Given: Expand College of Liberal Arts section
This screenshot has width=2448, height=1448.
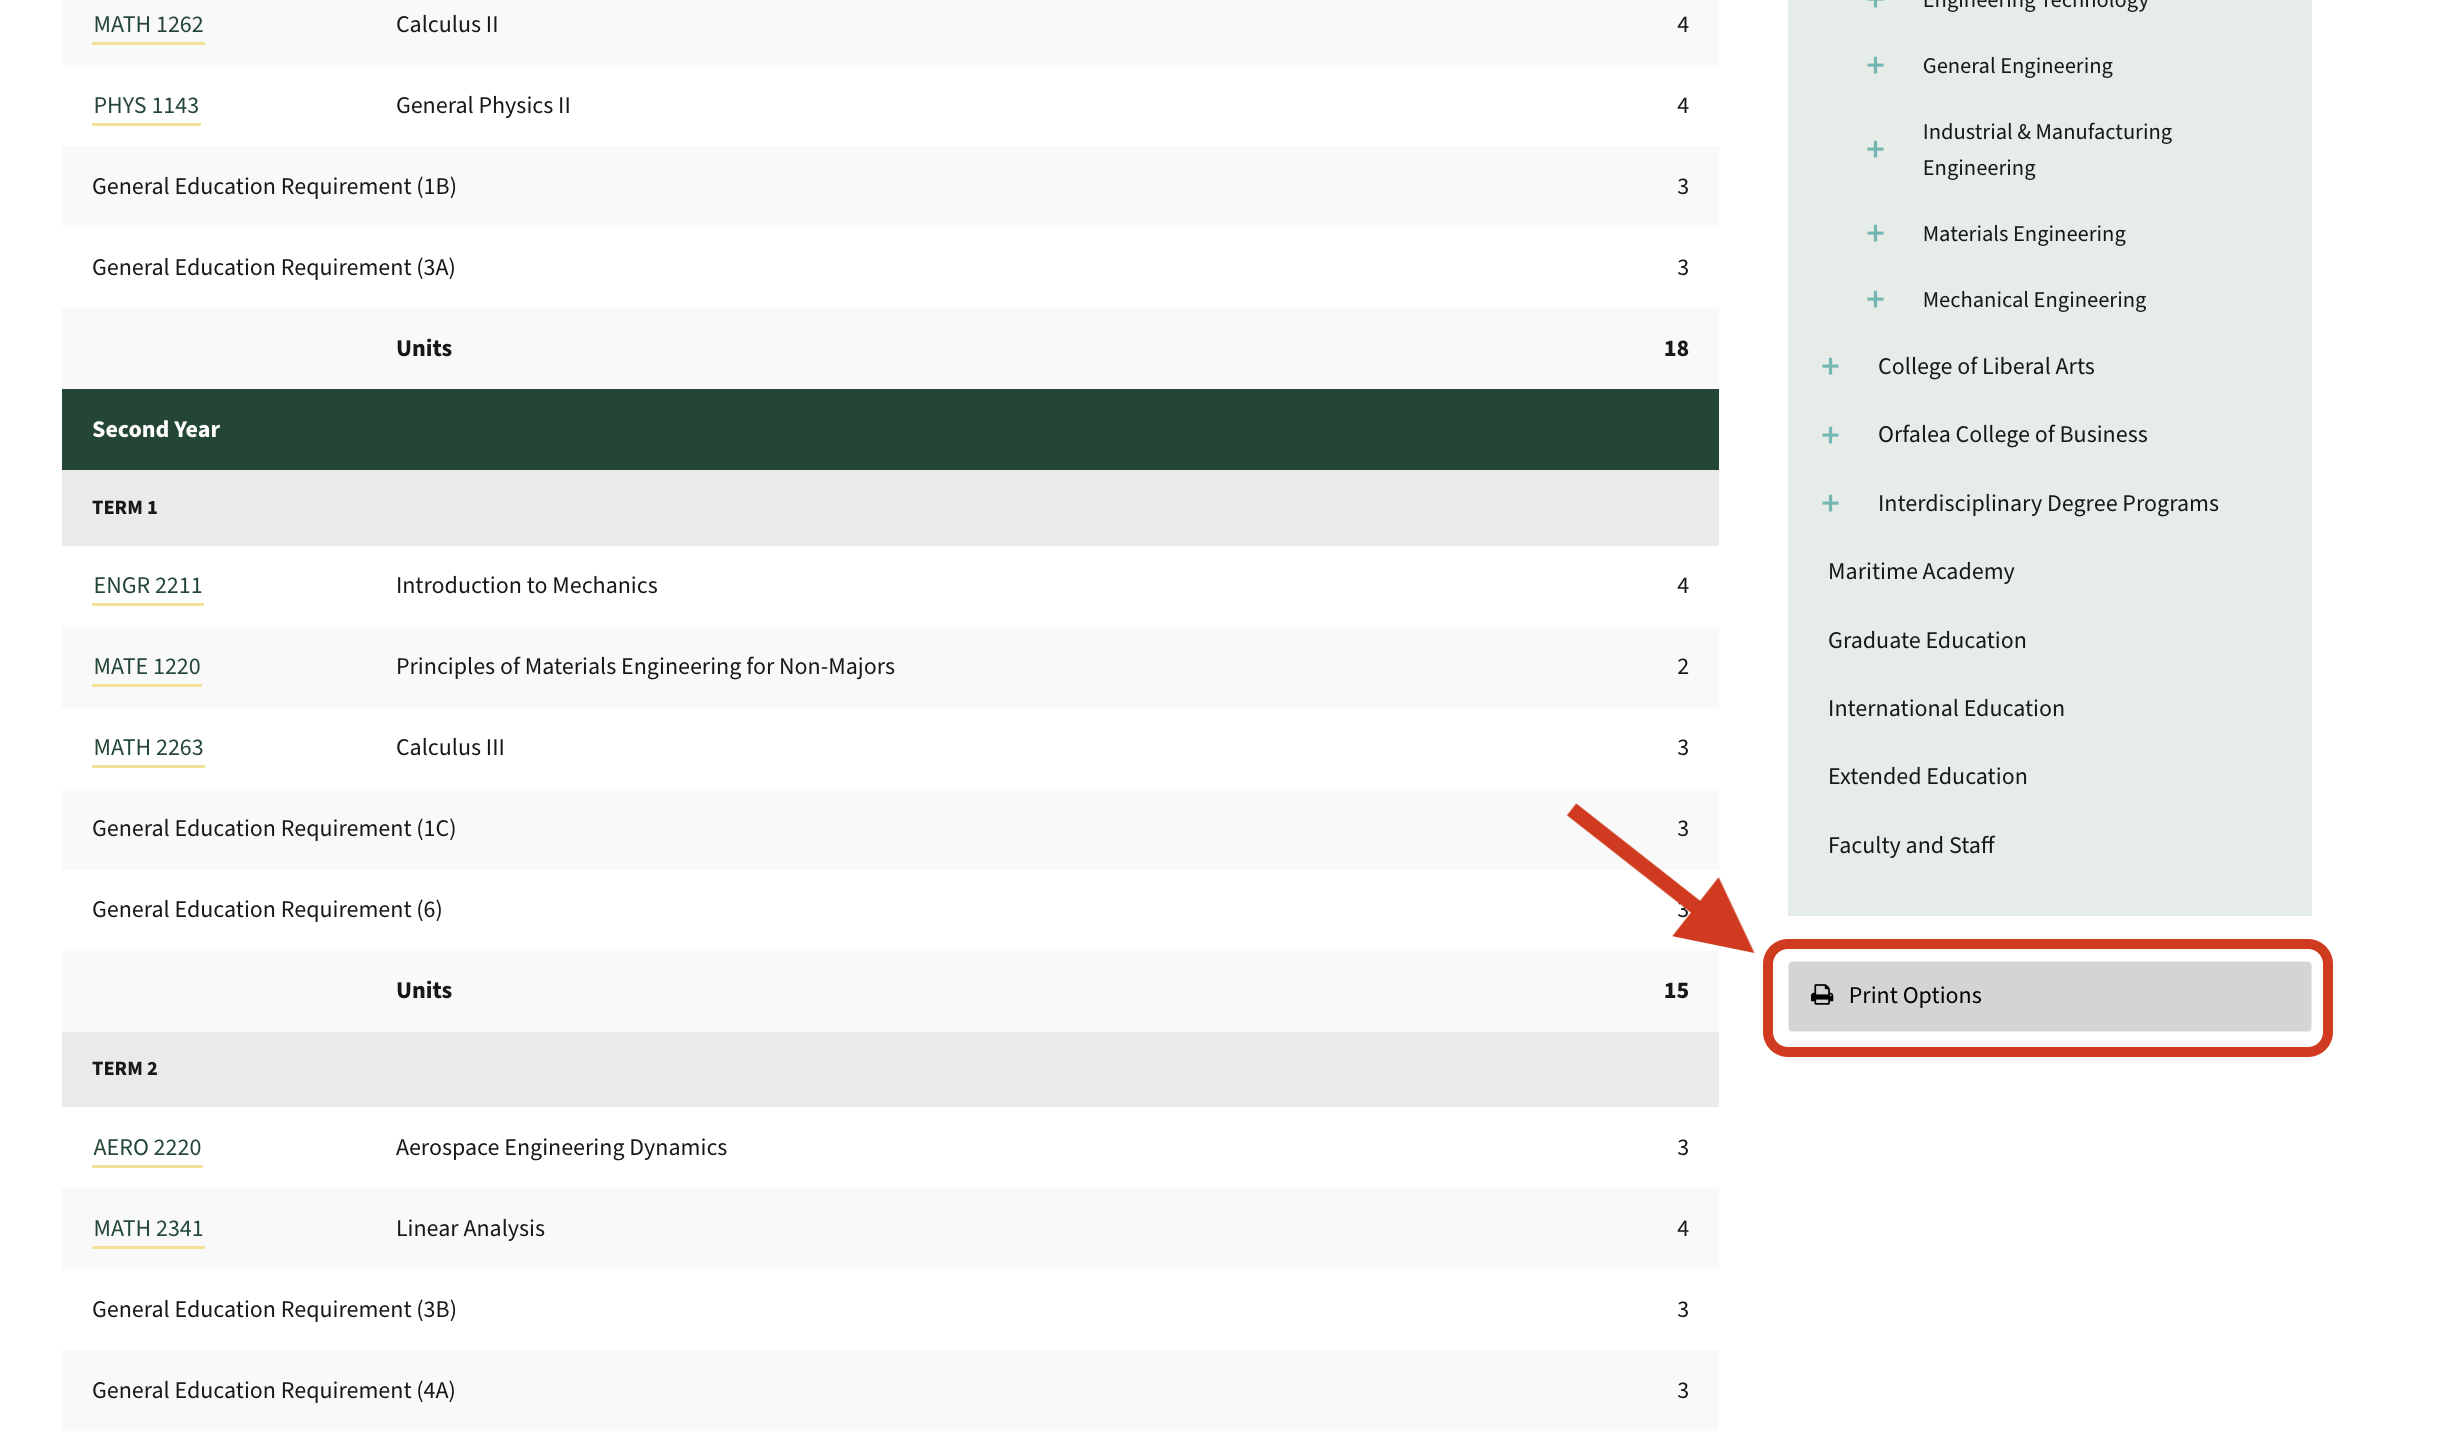Looking at the screenshot, I should pyautogui.click(x=1830, y=367).
